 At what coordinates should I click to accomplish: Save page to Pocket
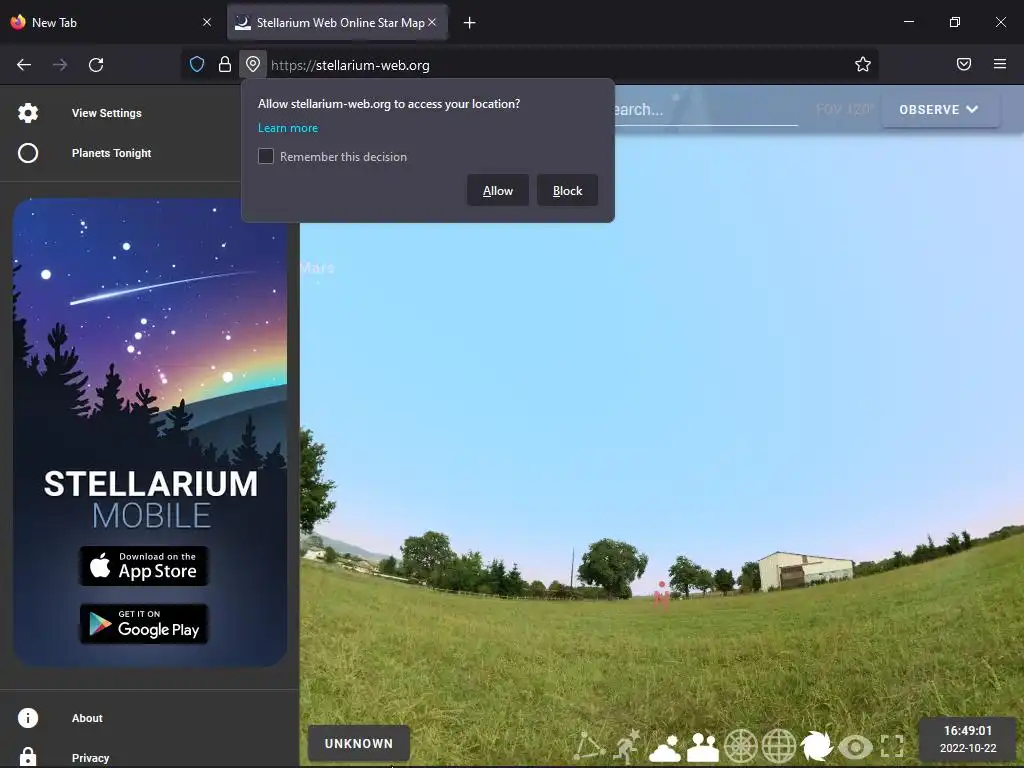click(964, 64)
